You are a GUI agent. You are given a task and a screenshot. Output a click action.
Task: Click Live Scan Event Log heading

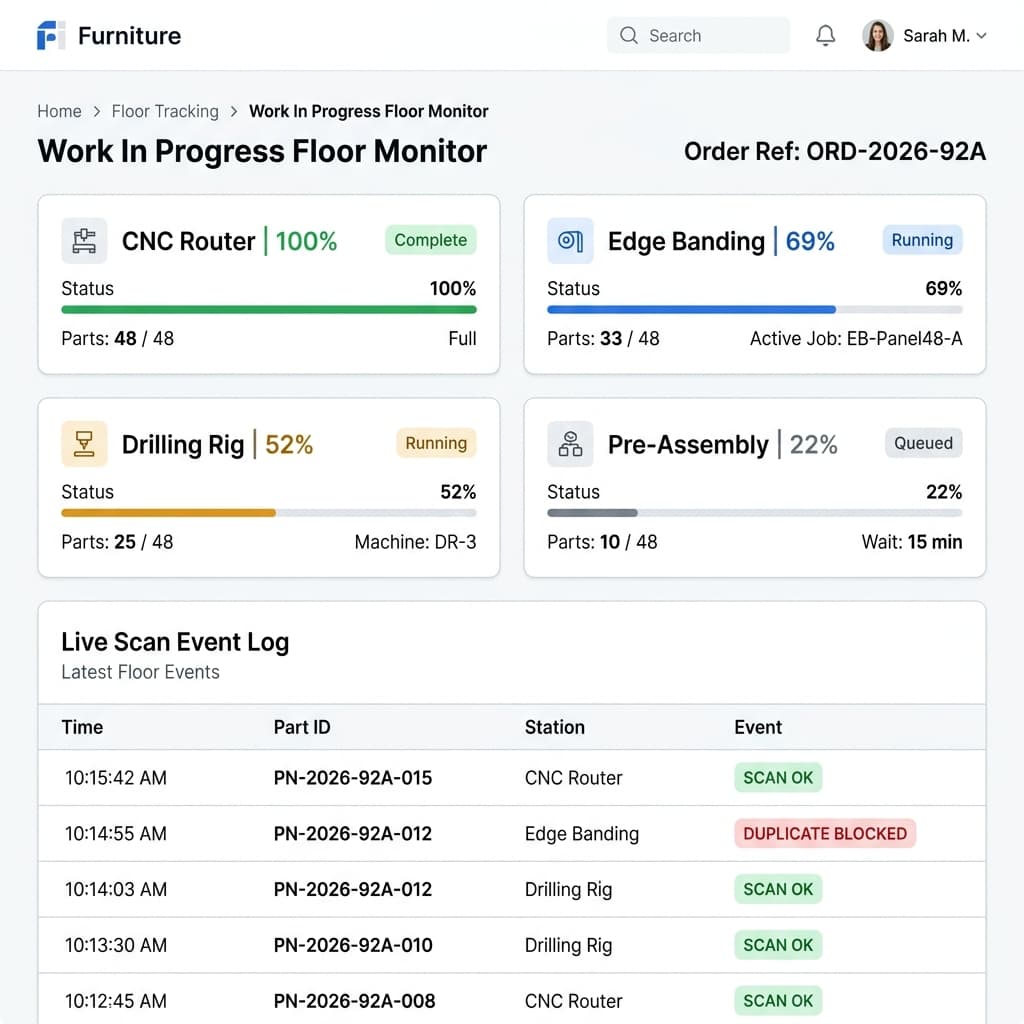(175, 642)
